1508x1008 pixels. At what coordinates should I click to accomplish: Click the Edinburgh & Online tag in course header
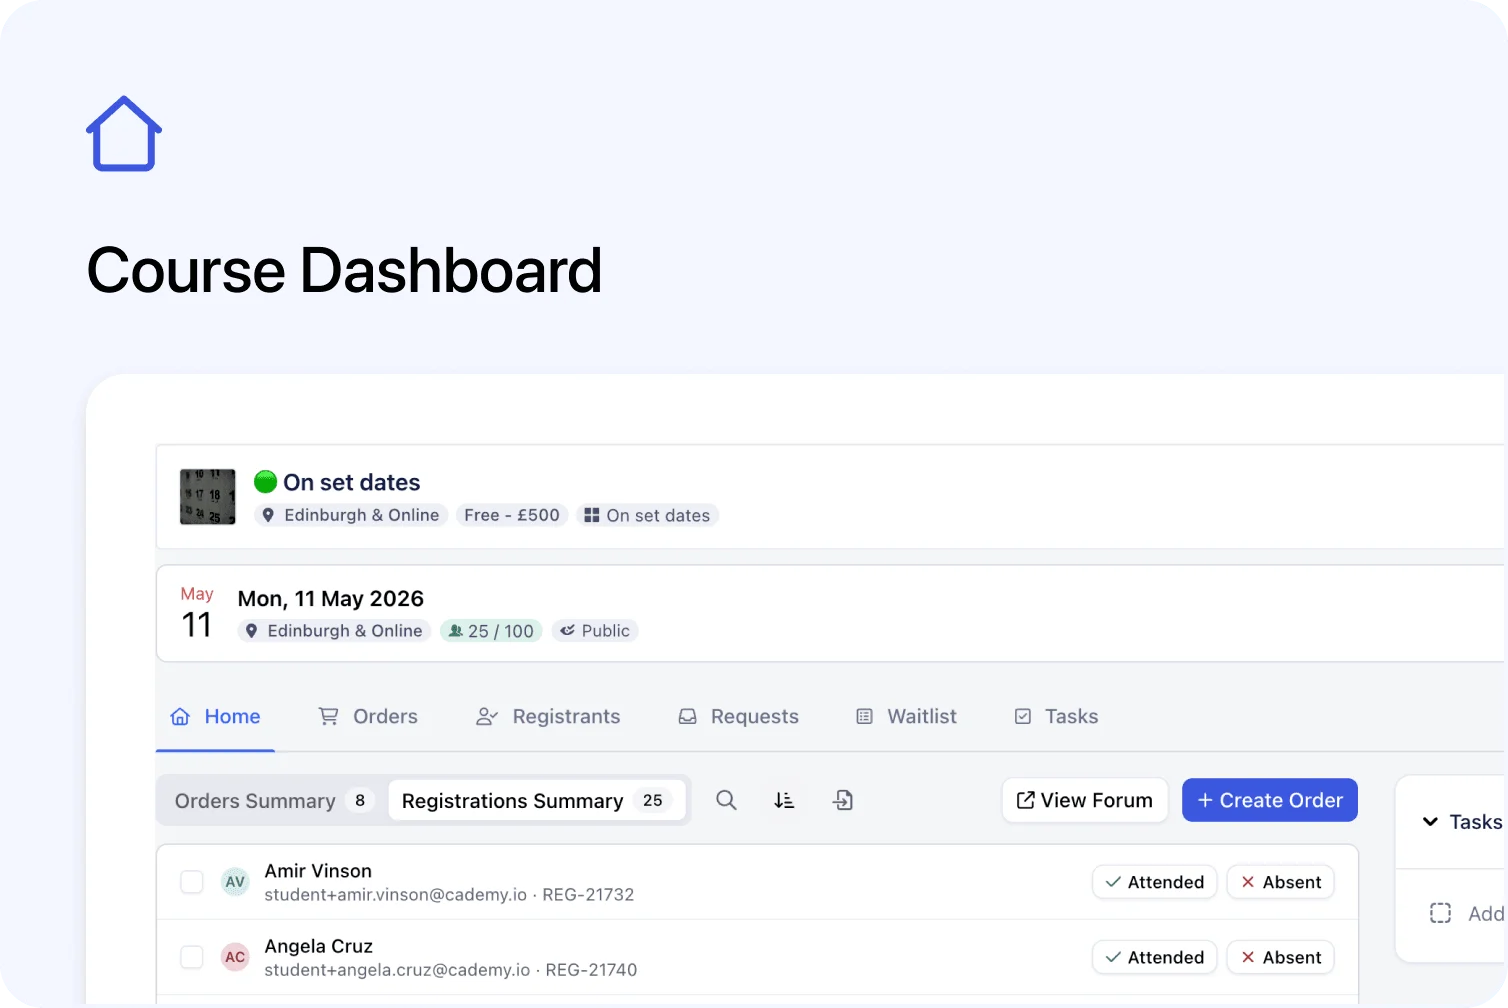(x=351, y=515)
